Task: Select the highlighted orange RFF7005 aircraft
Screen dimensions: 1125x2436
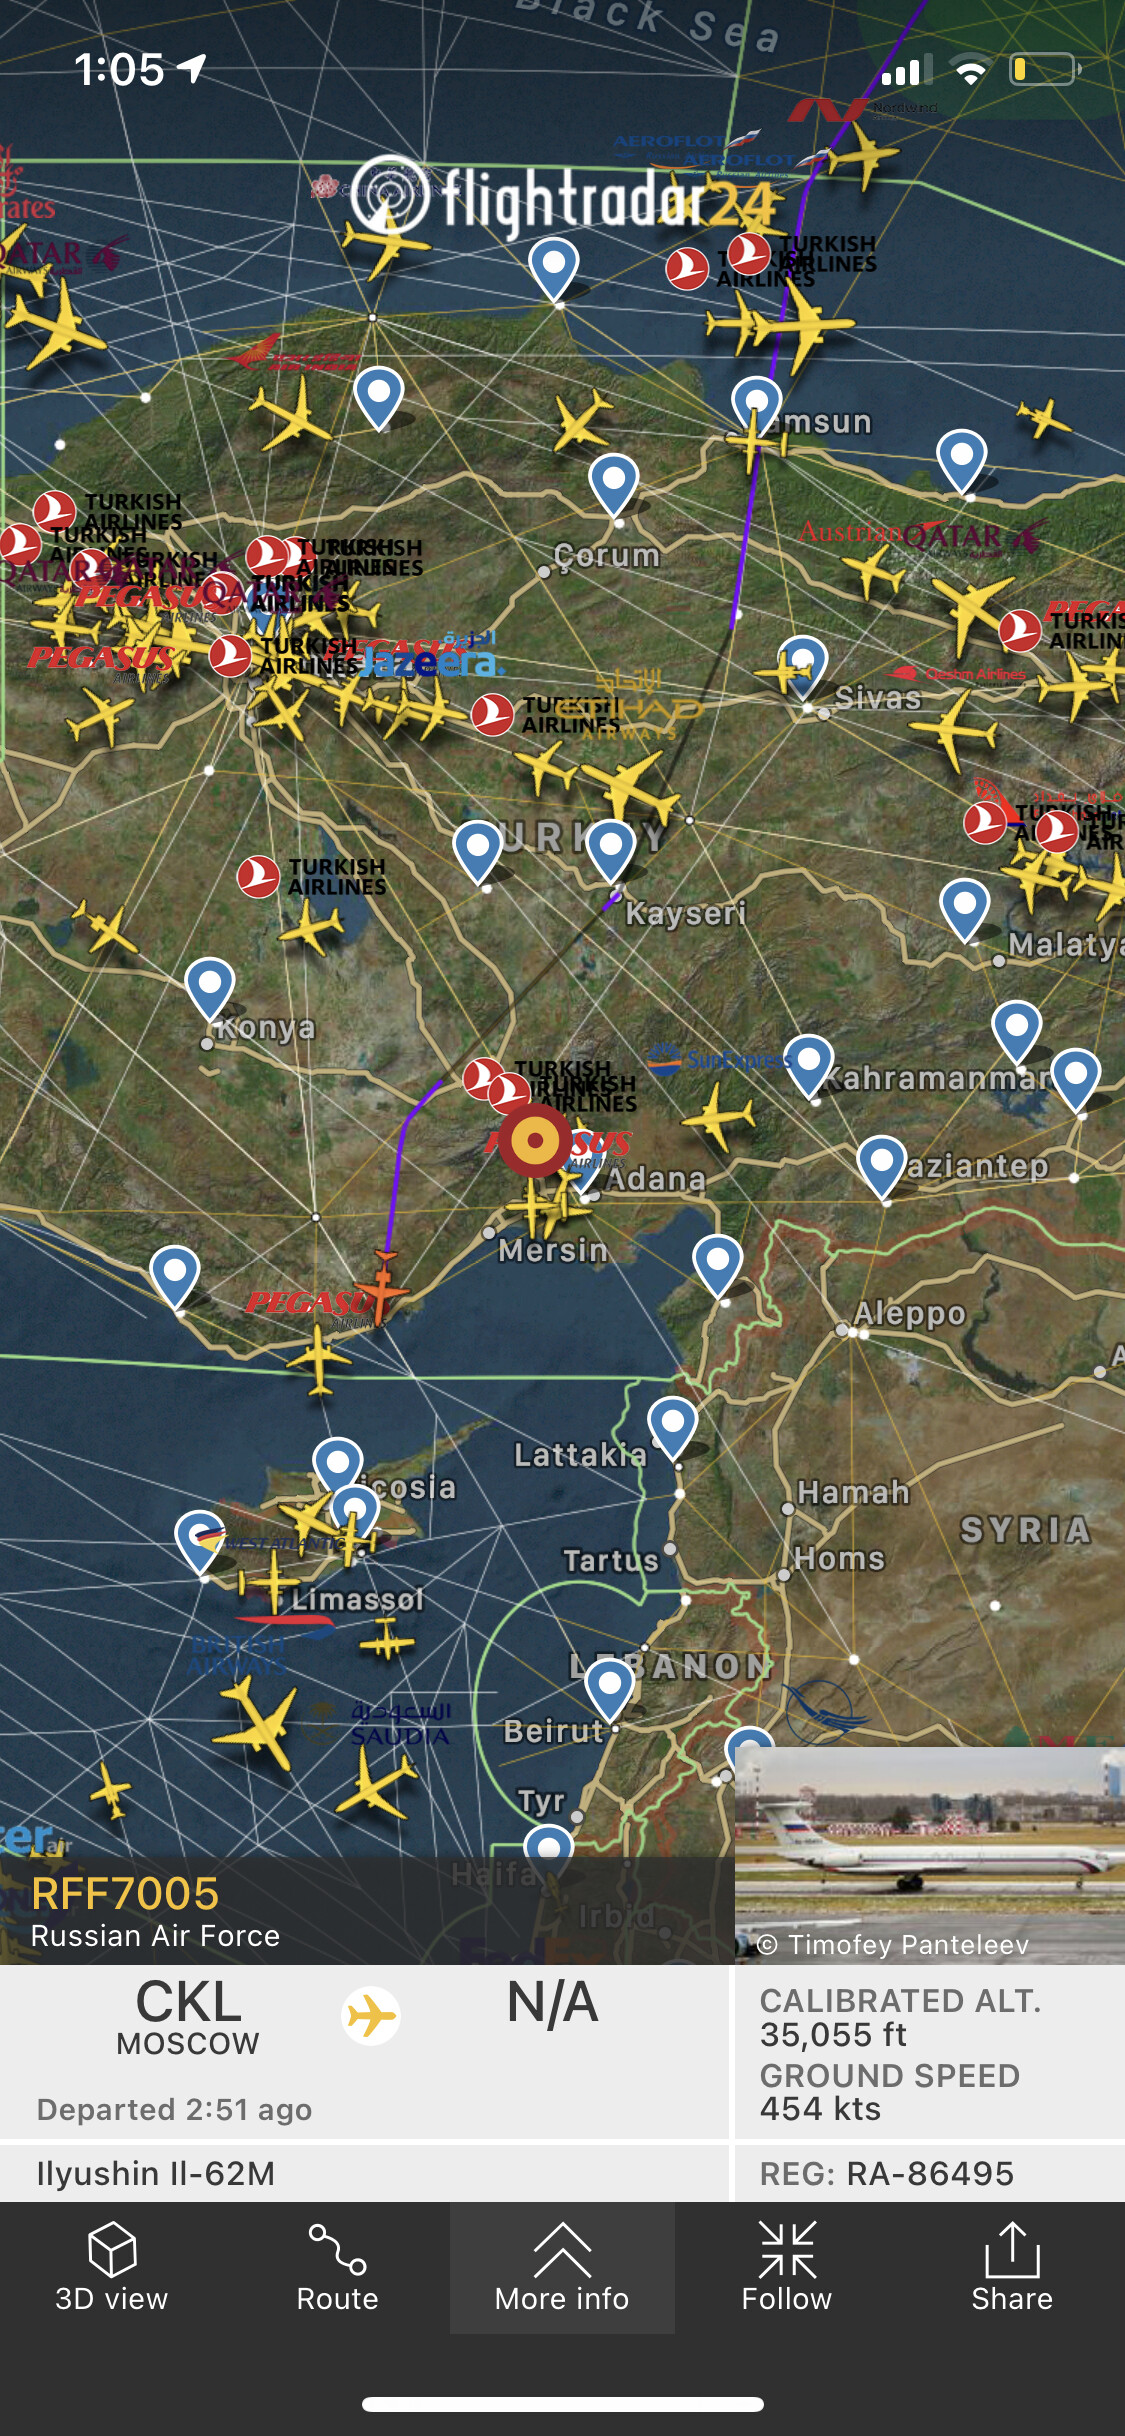Action: click(x=381, y=1288)
